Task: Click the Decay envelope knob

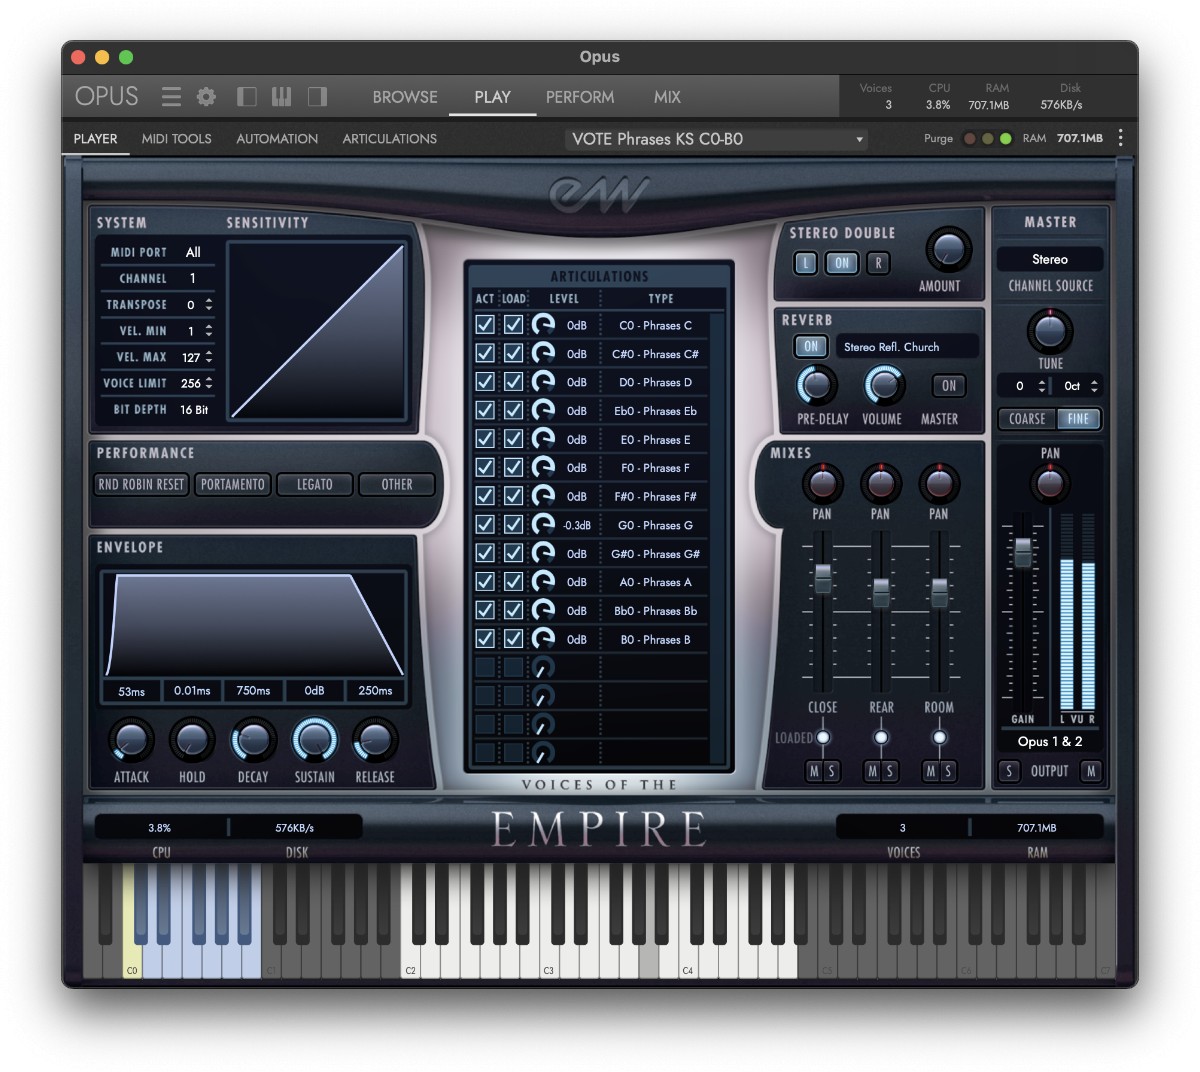Action: 253,741
